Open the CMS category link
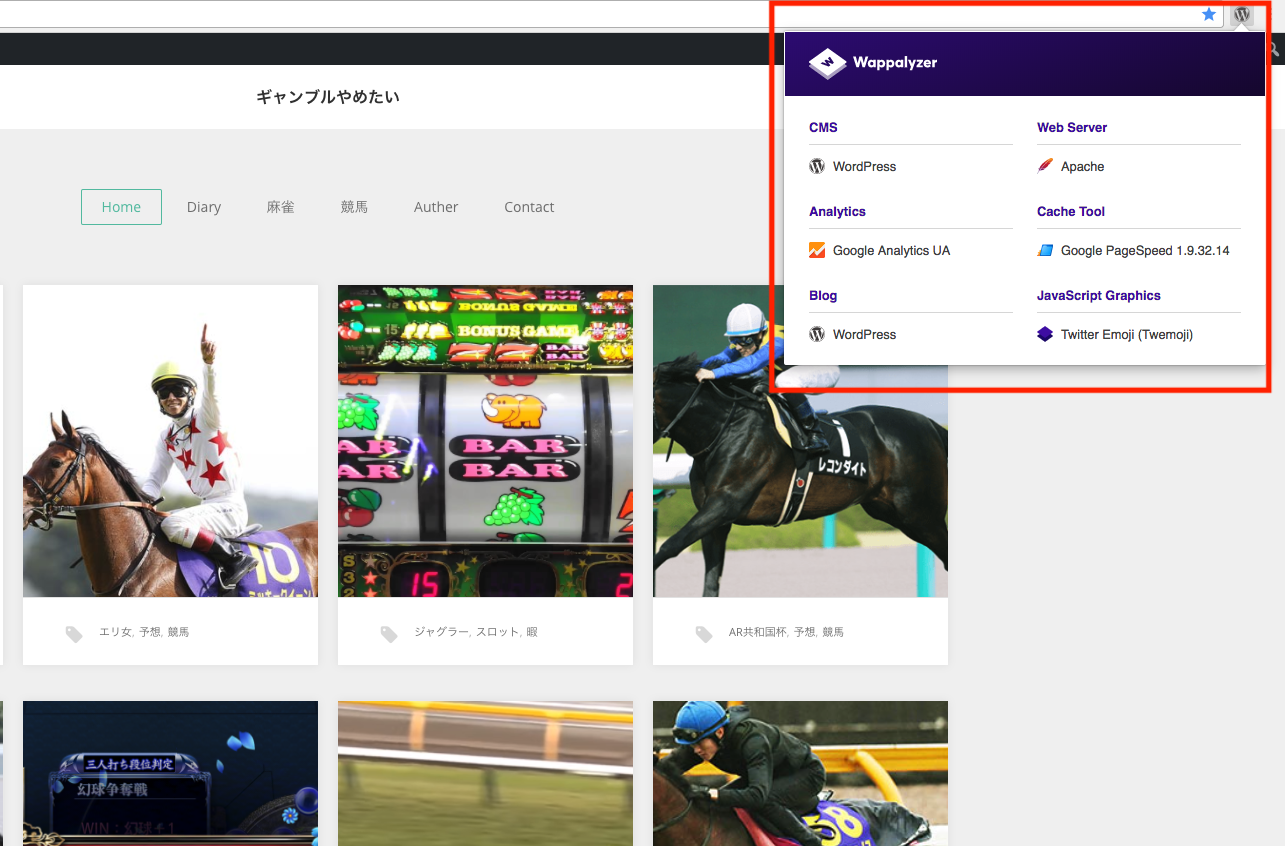Viewport: 1285px width, 846px height. tap(823, 127)
